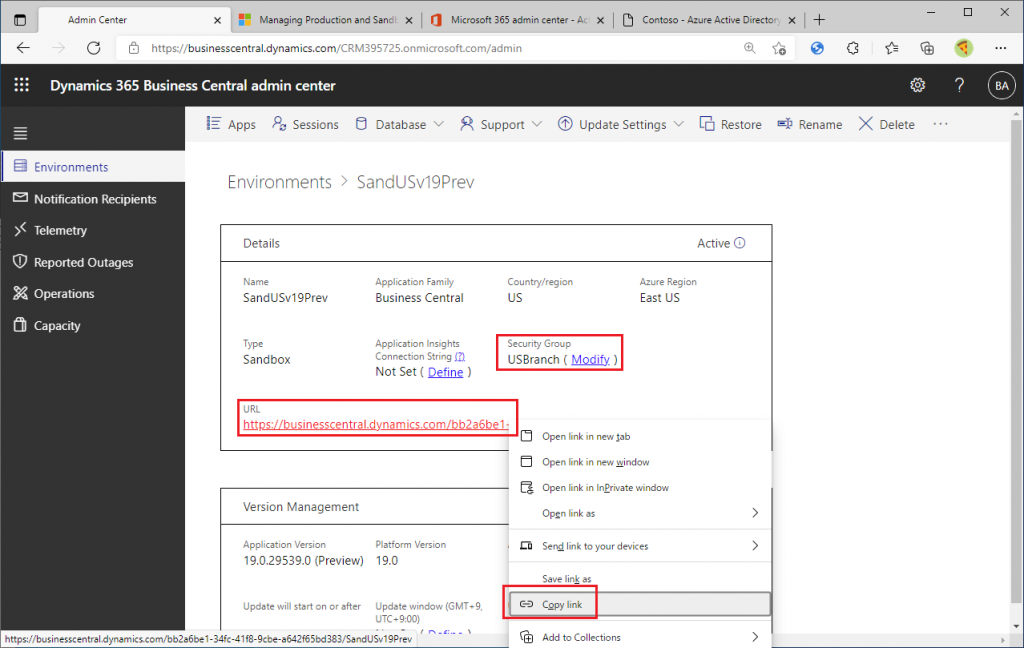Open Telemetry in the sidebar
1024x648 pixels.
point(93,230)
